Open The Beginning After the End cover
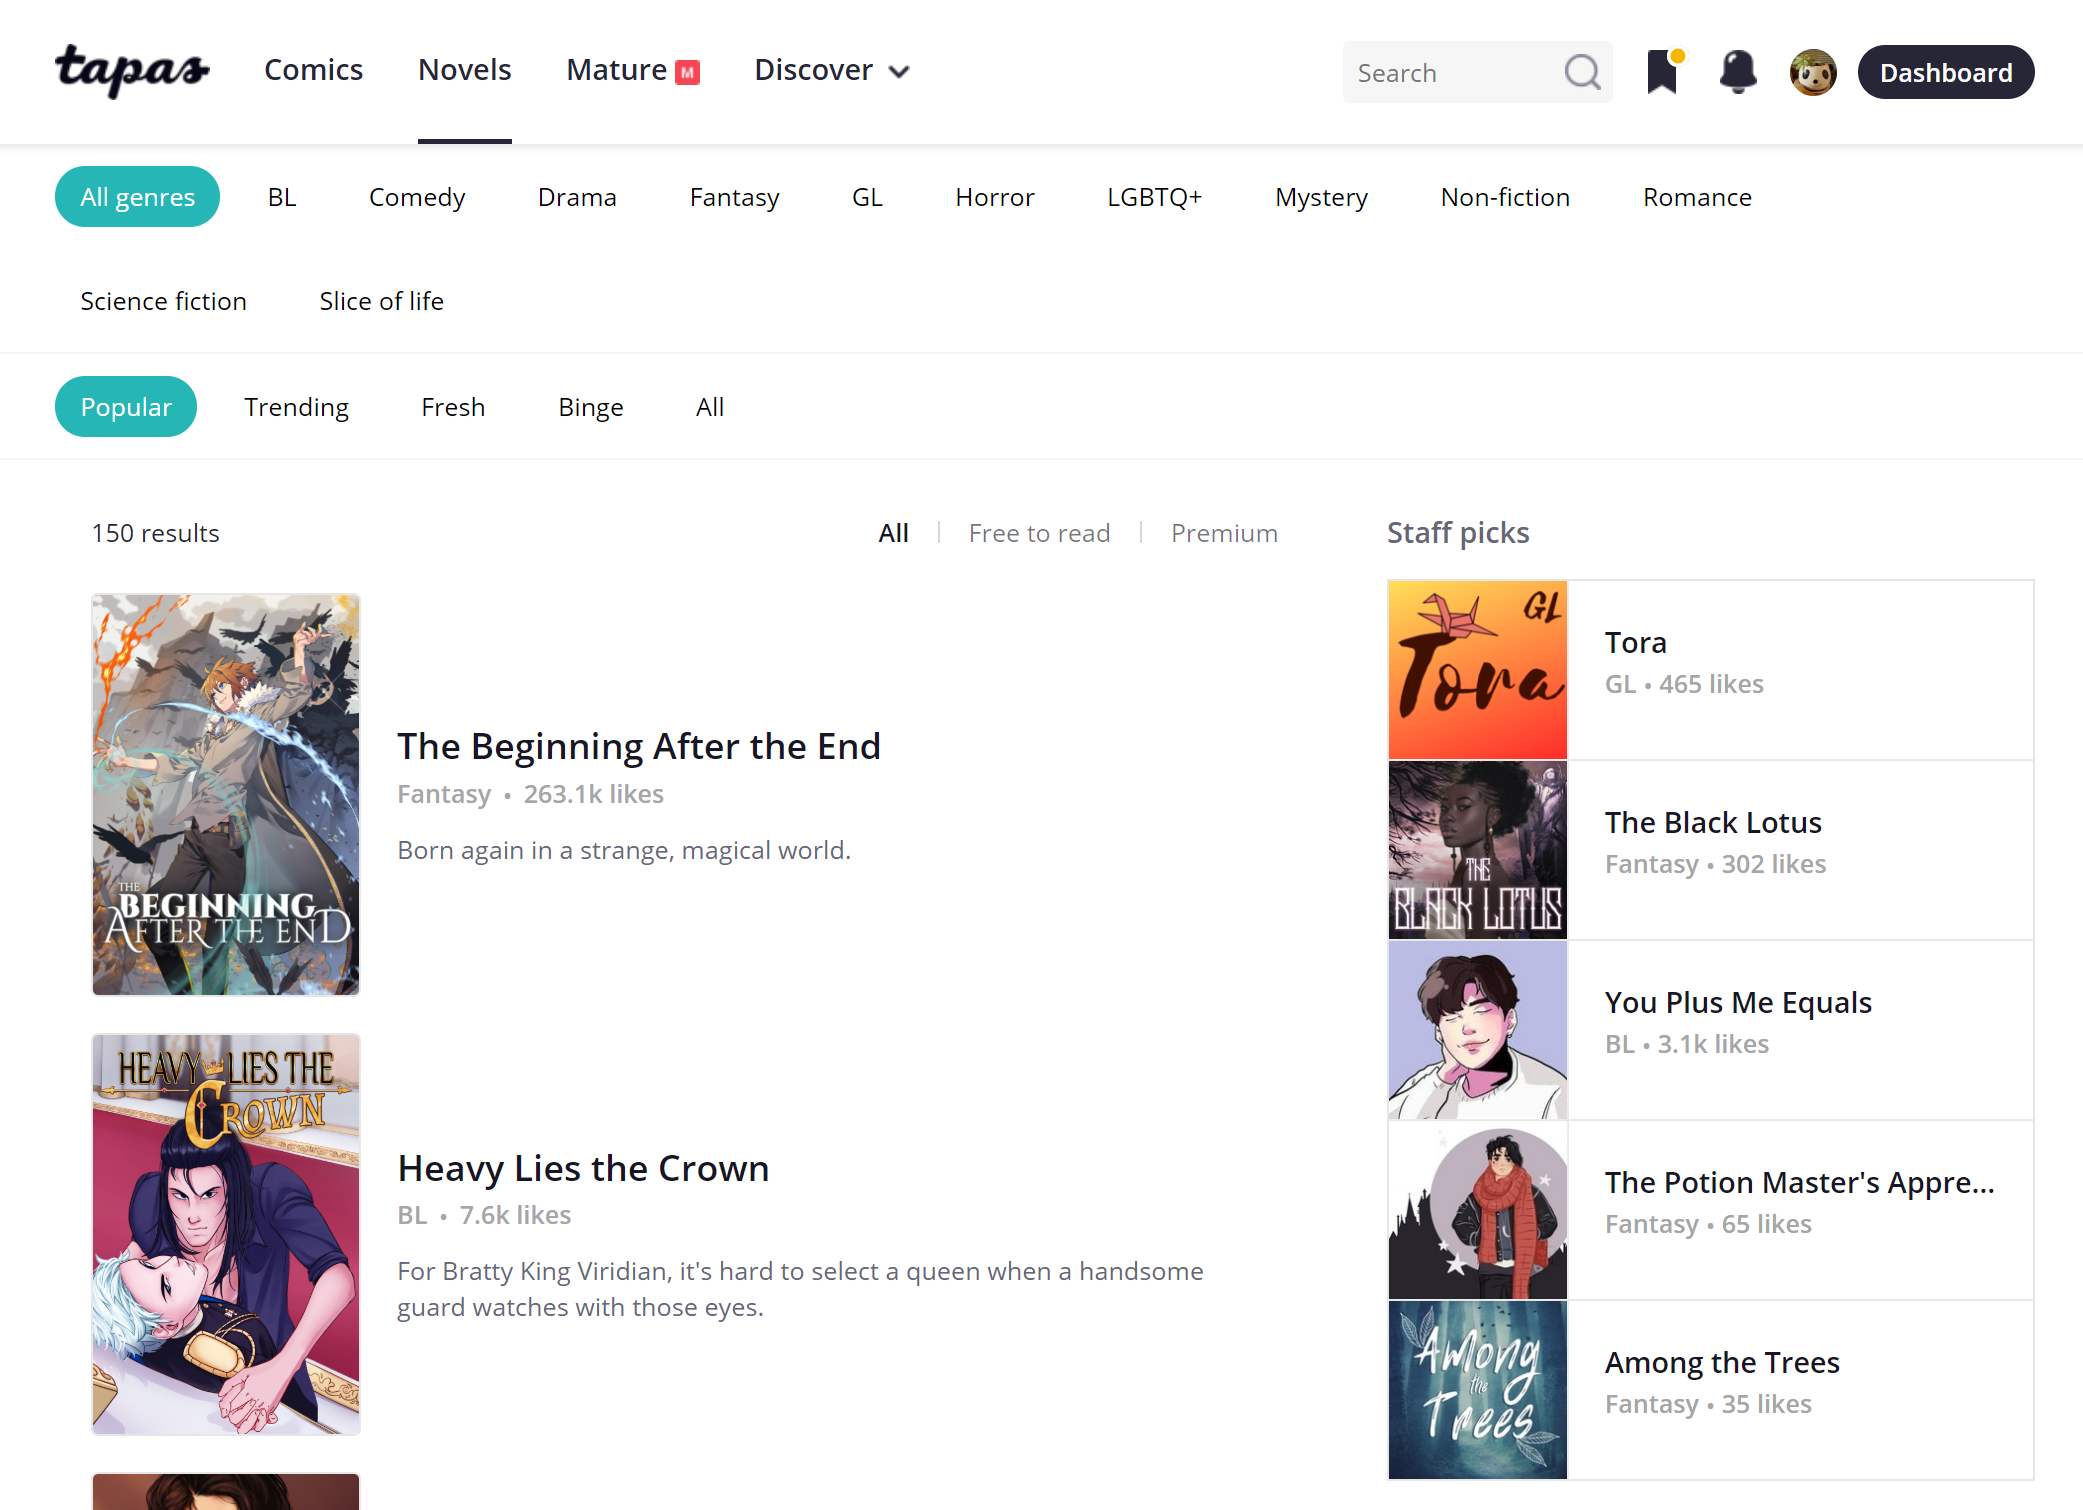 pos(226,795)
